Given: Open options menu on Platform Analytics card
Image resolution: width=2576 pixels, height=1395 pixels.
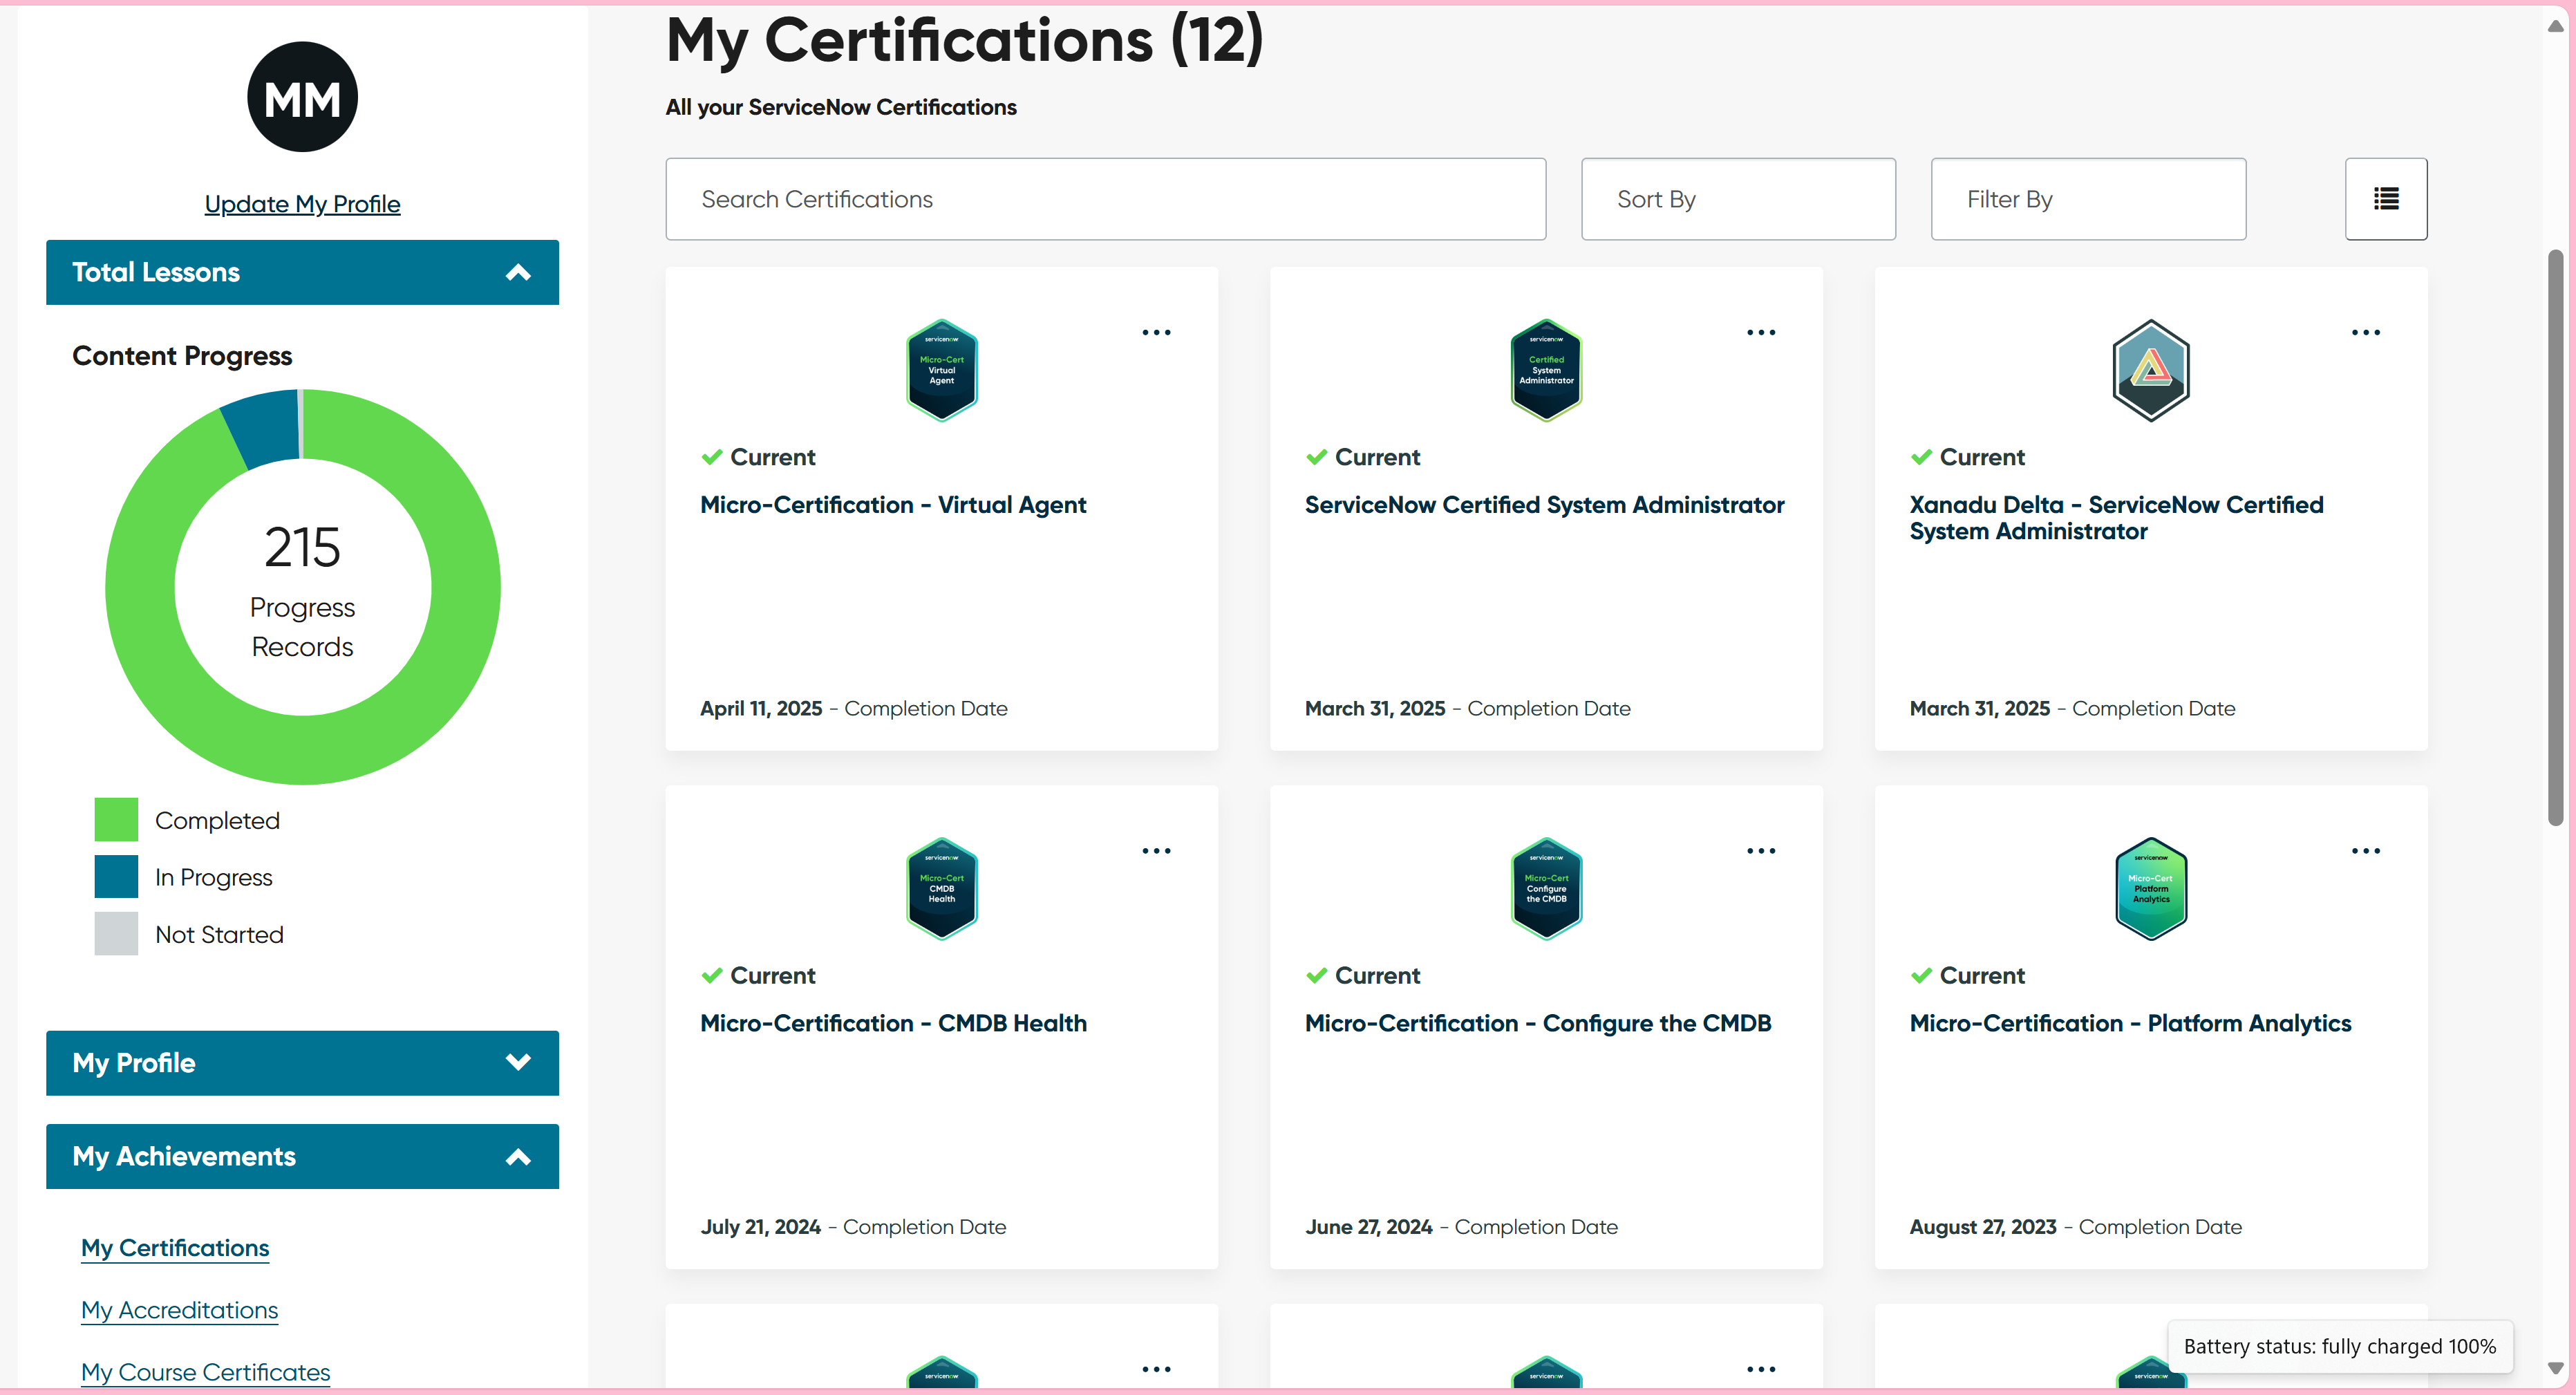Looking at the screenshot, I should [x=2365, y=851].
